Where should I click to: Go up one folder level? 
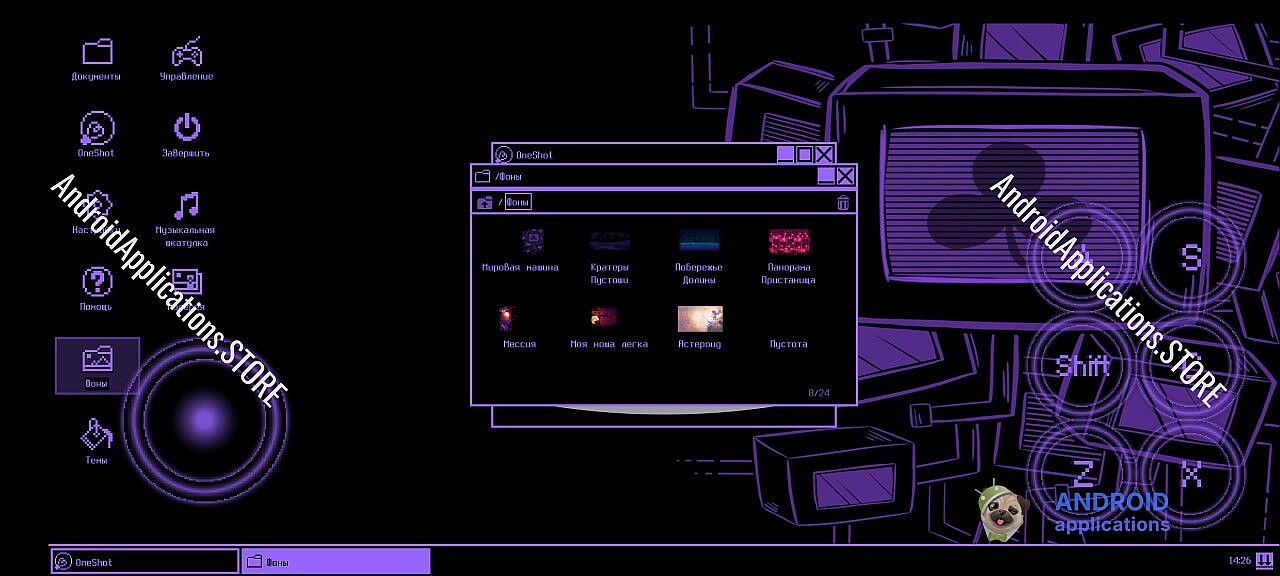point(485,203)
